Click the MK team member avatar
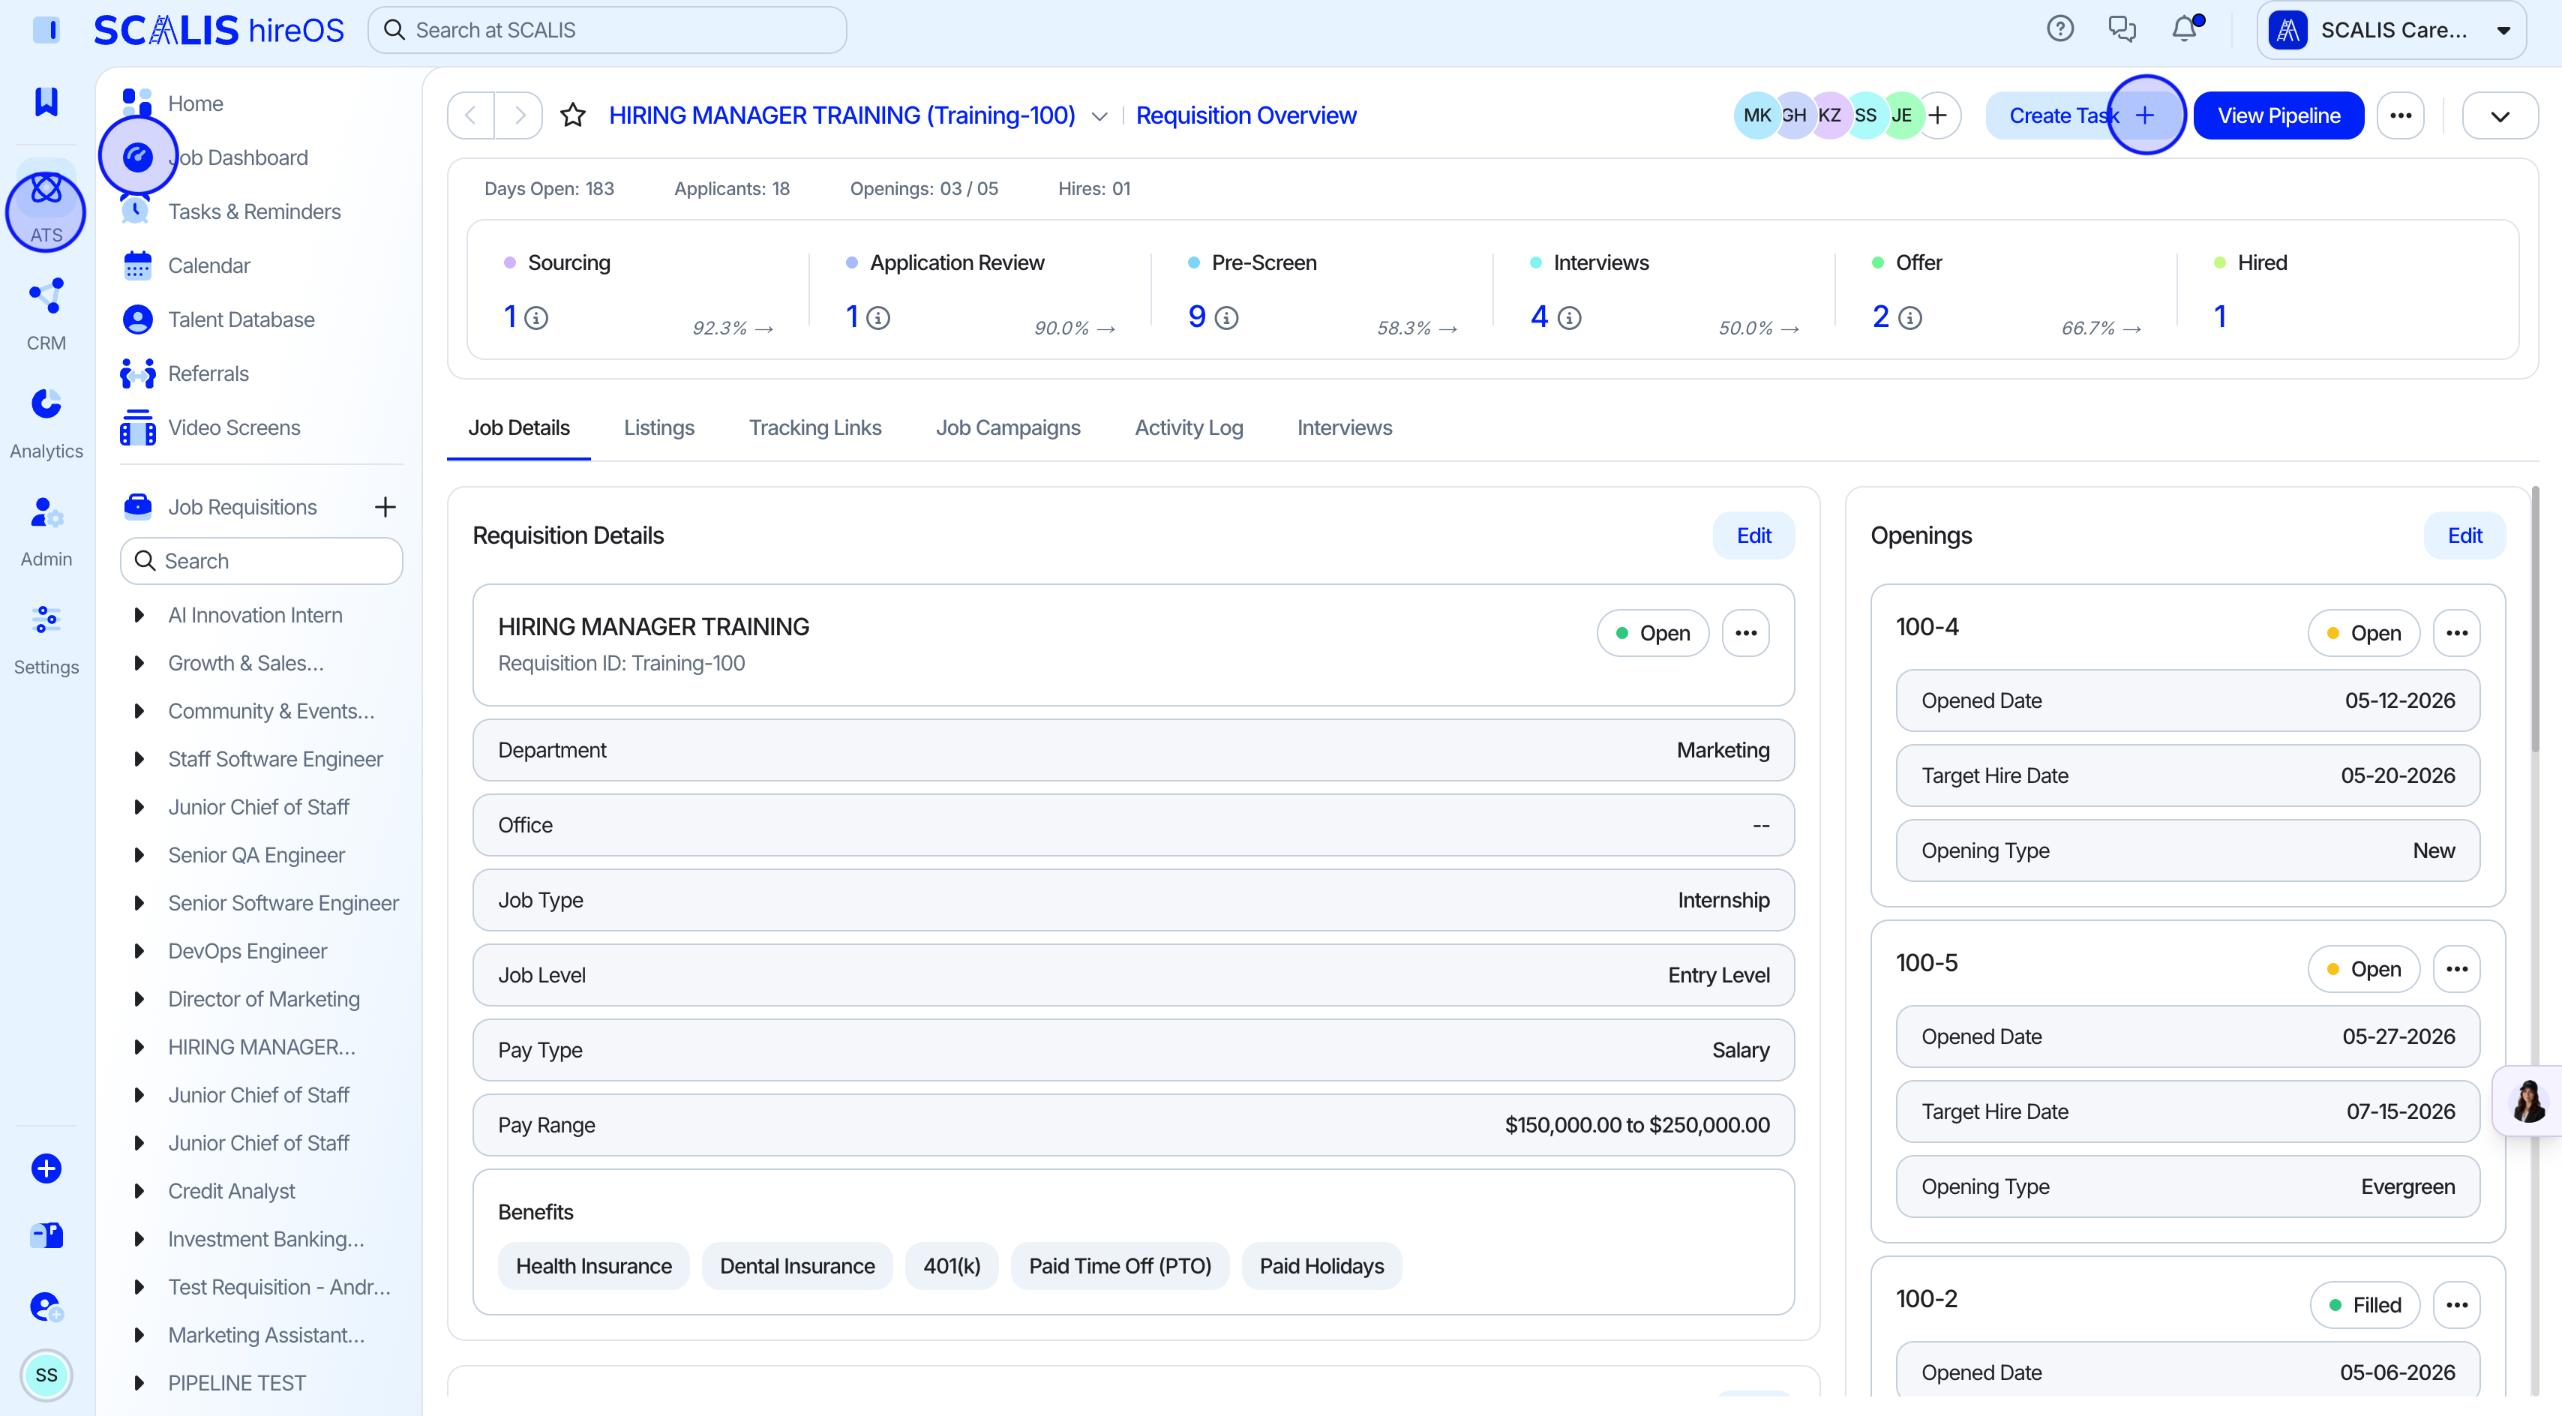This screenshot has width=2562, height=1416. (1757, 115)
